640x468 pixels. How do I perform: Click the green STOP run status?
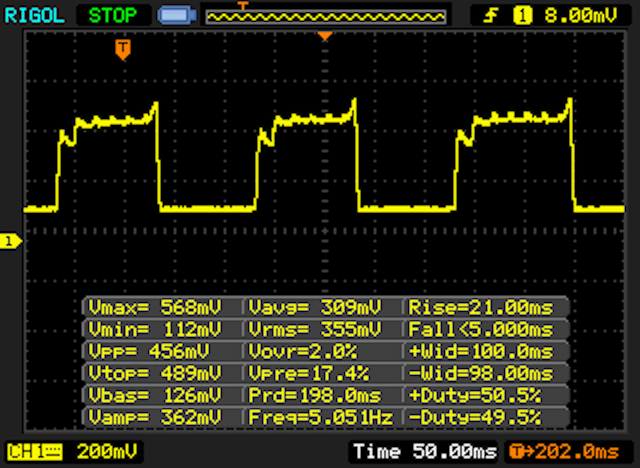(x=113, y=16)
